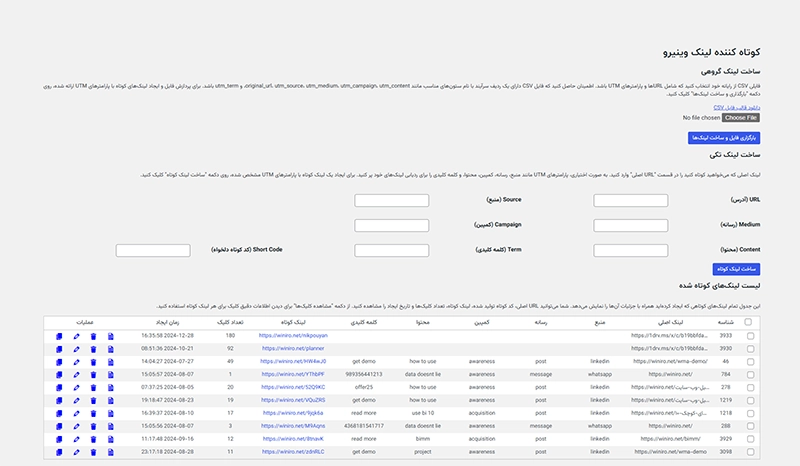Focus the Source input field

pyautogui.click(x=392, y=200)
